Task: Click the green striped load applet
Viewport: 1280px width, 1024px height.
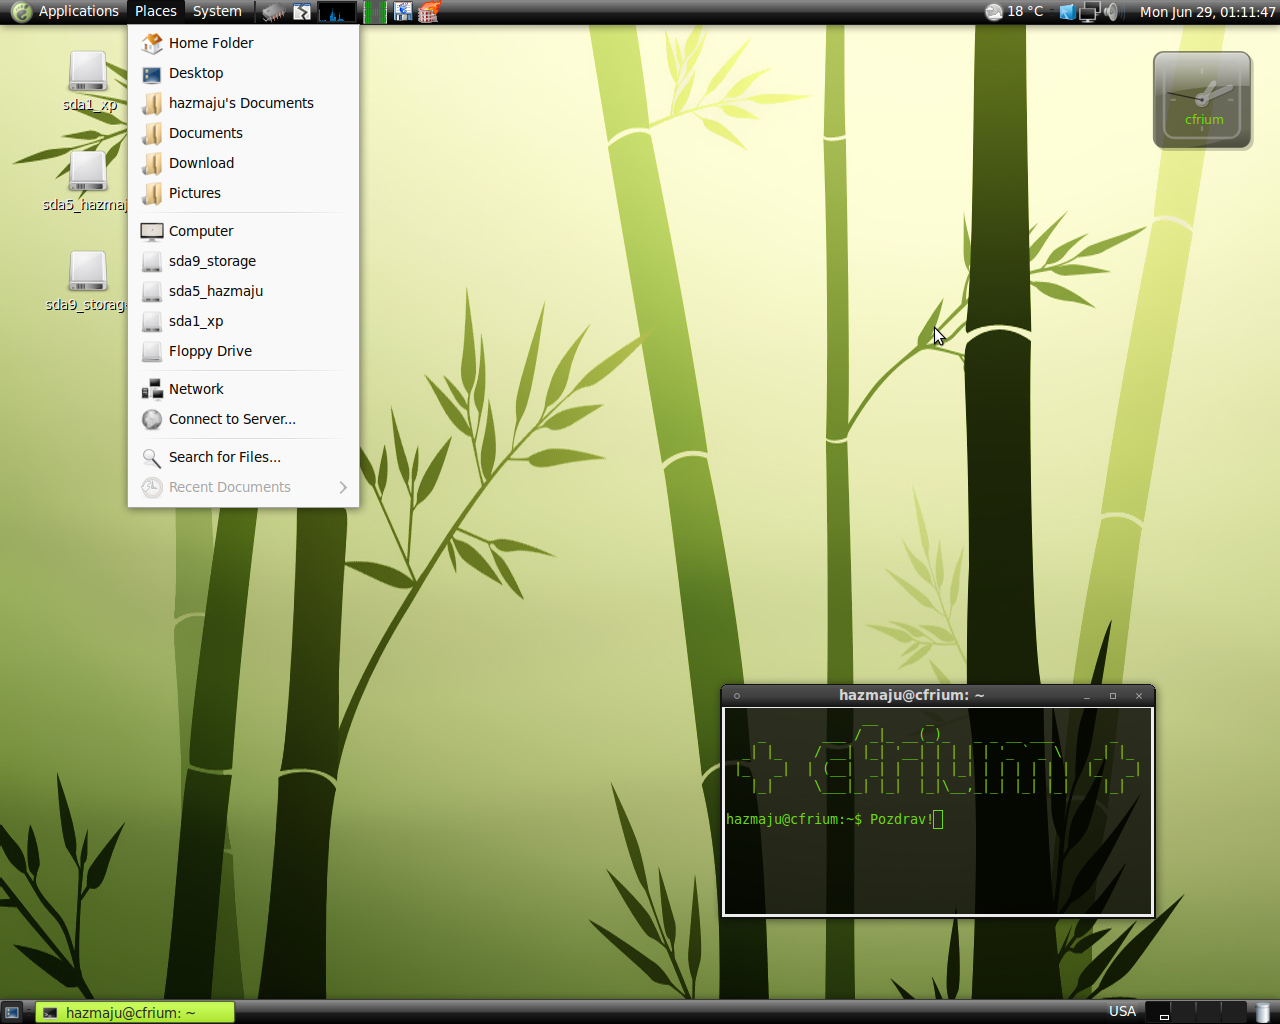Action: [x=375, y=12]
